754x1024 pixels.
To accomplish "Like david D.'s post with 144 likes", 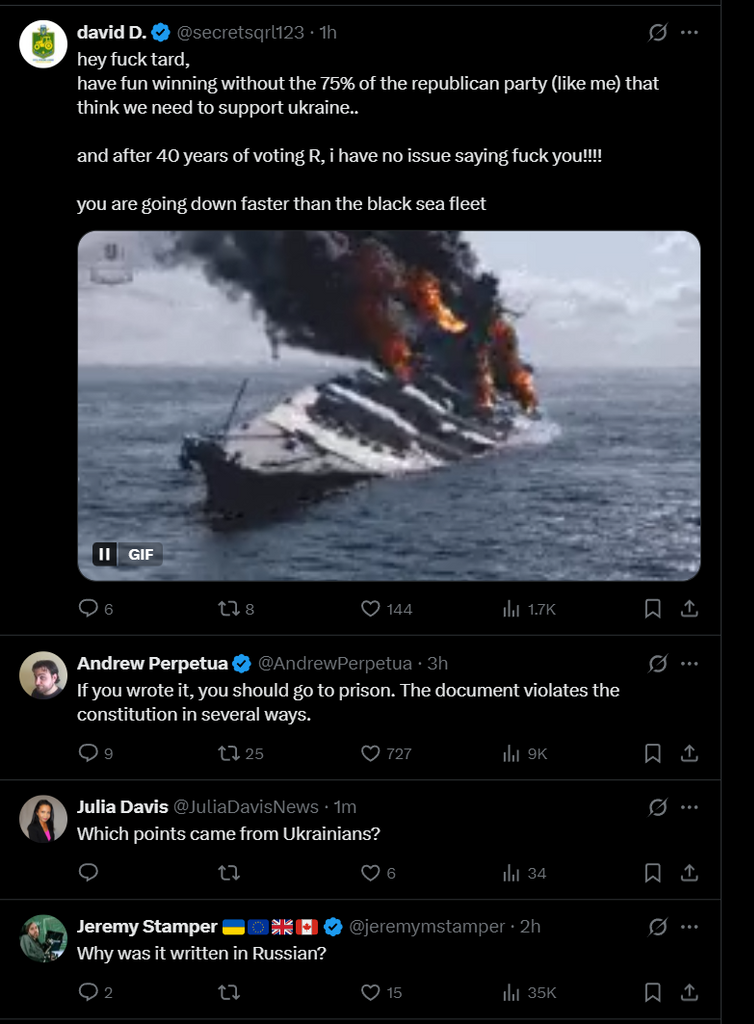I will [x=371, y=608].
